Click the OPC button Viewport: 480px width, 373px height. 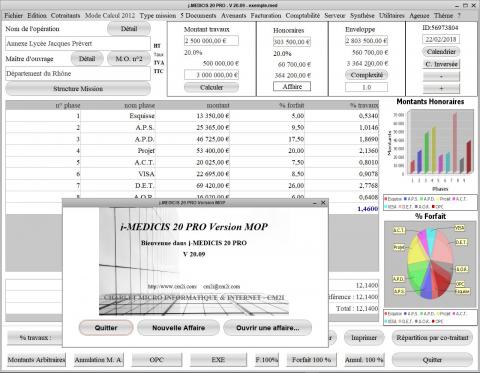[157, 360]
